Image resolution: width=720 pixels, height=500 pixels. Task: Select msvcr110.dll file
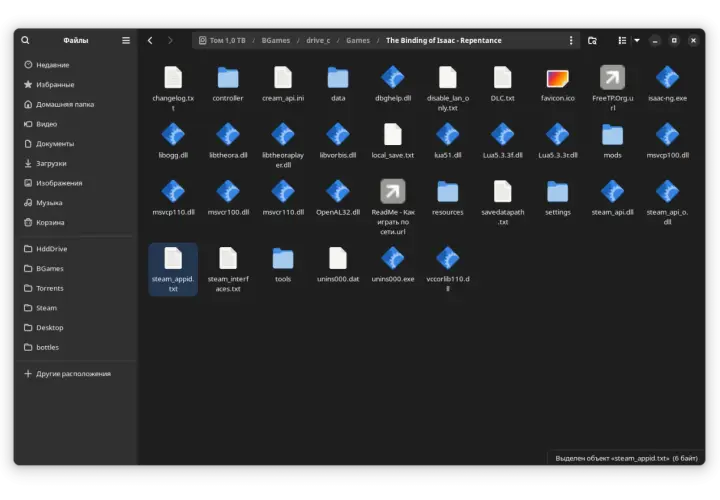click(x=283, y=198)
